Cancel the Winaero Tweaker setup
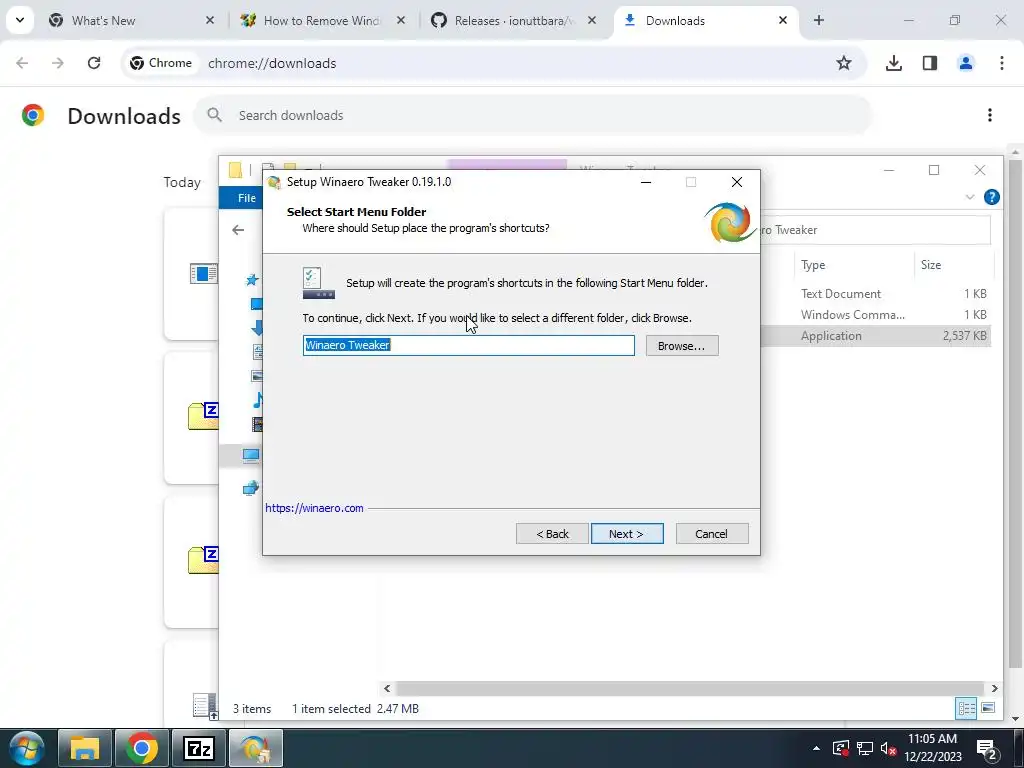The image size is (1024, 768). (x=712, y=534)
